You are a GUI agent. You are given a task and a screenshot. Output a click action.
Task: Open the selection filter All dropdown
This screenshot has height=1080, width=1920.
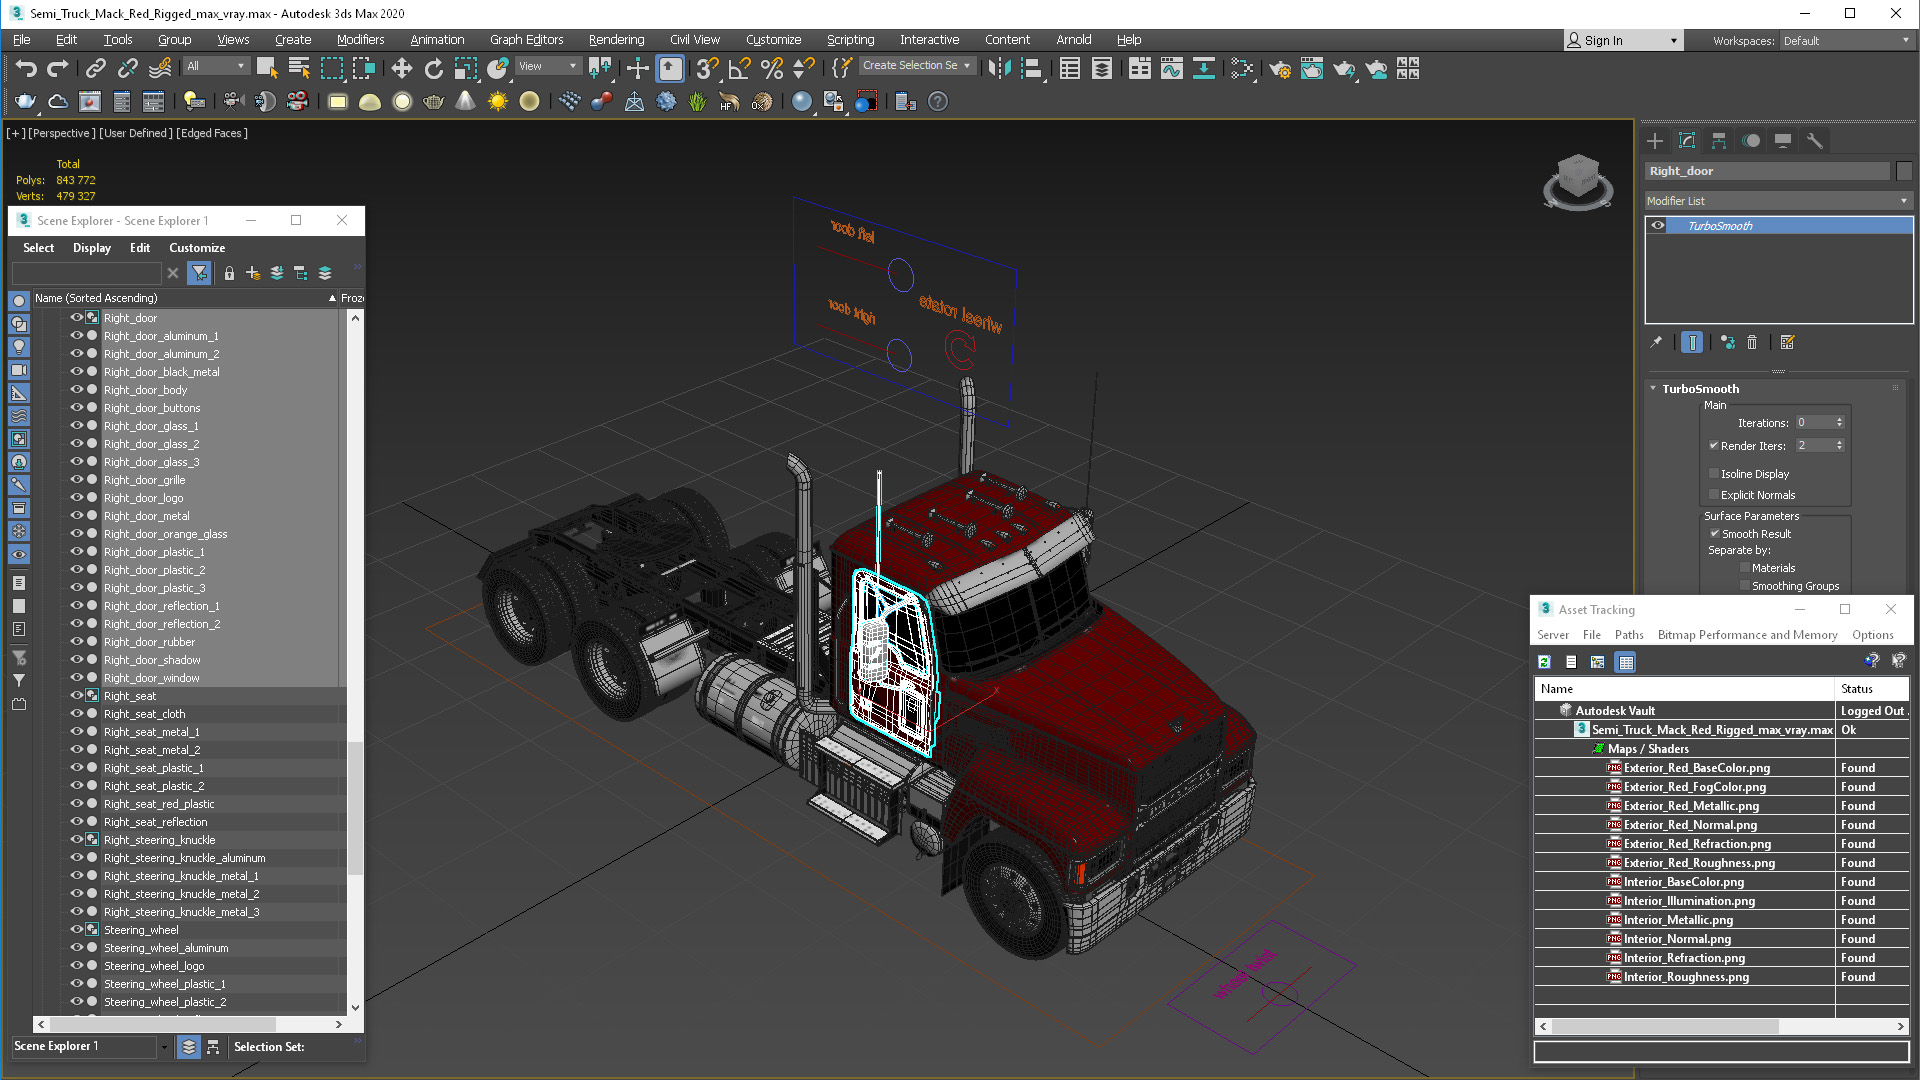point(215,66)
